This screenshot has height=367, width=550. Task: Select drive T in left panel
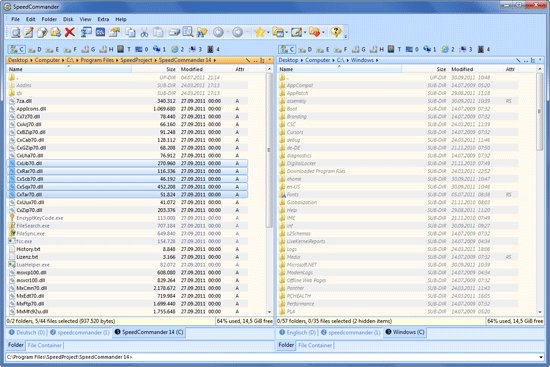(x=124, y=49)
